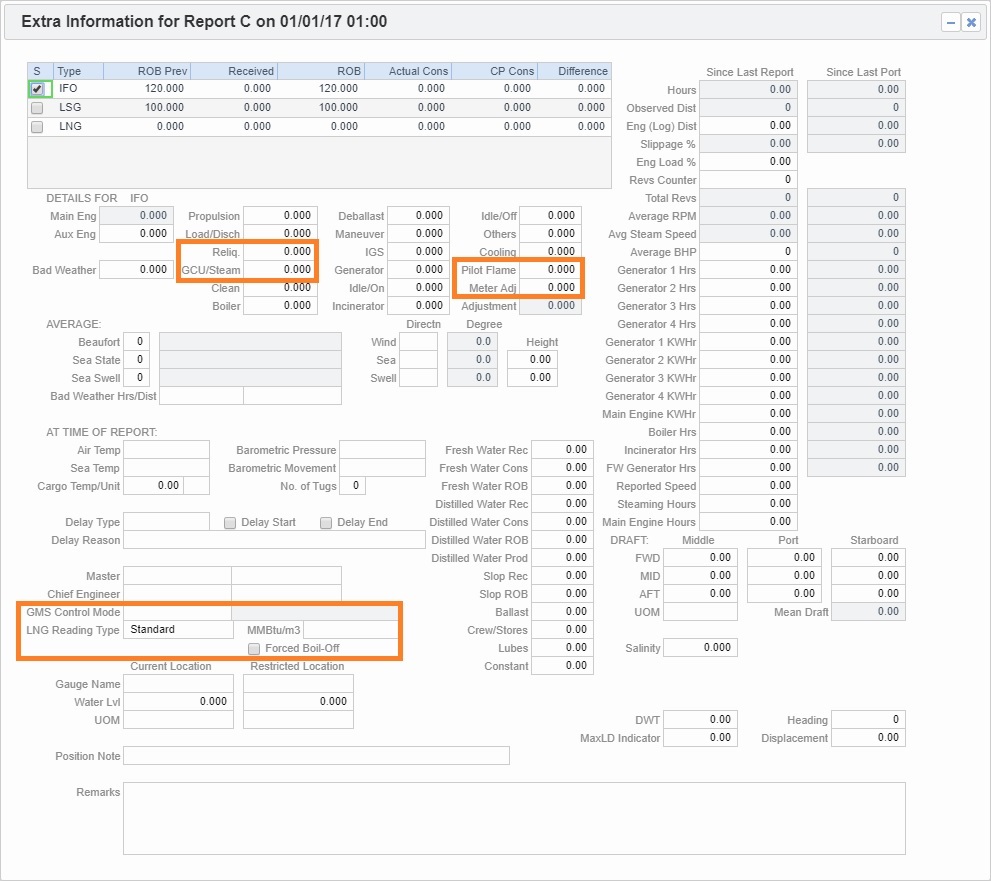Check the LSG fuel row selection checkbox
The image size is (991, 881).
tap(37, 107)
